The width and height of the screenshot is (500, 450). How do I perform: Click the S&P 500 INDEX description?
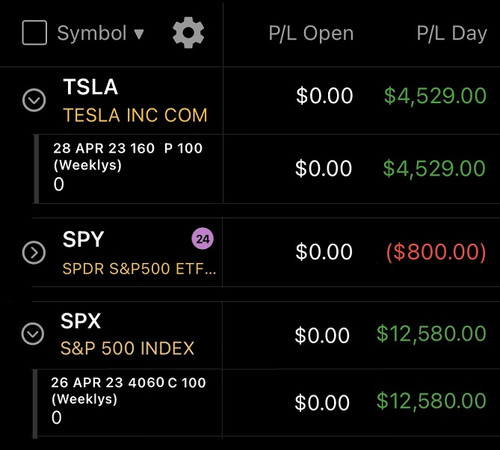click(127, 348)
